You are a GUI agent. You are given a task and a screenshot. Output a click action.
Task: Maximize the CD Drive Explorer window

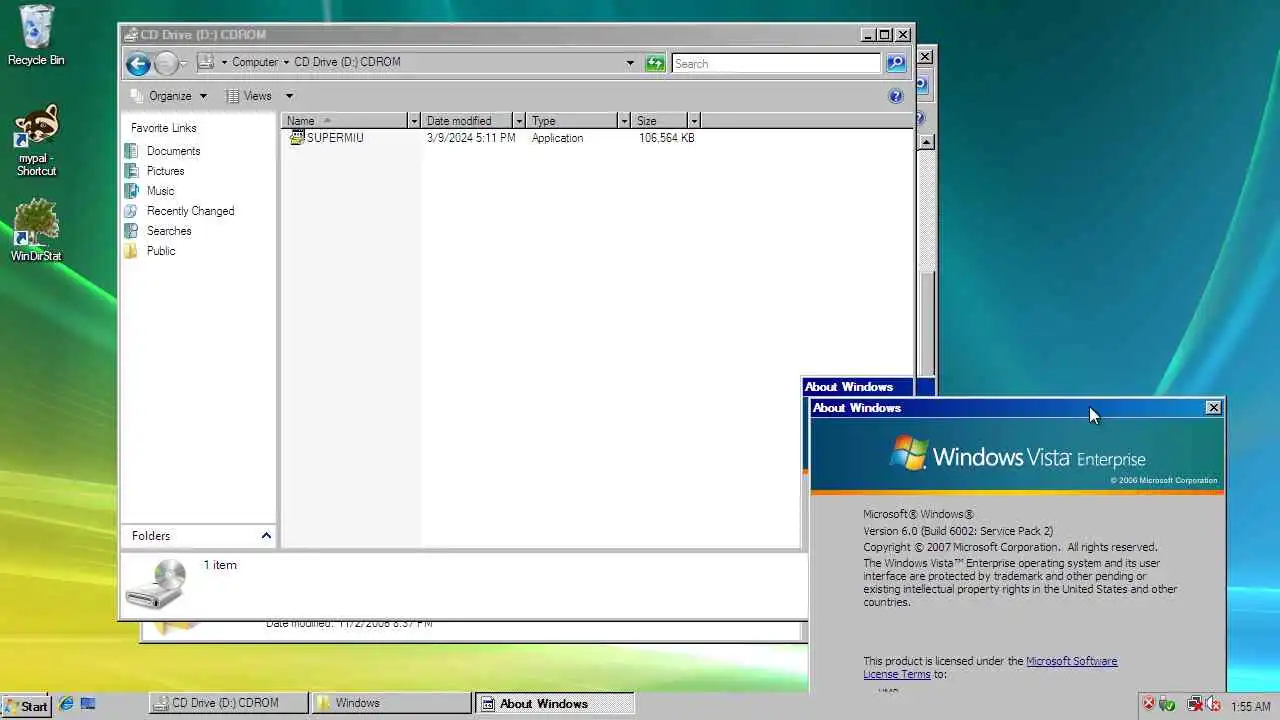[884, 35]
